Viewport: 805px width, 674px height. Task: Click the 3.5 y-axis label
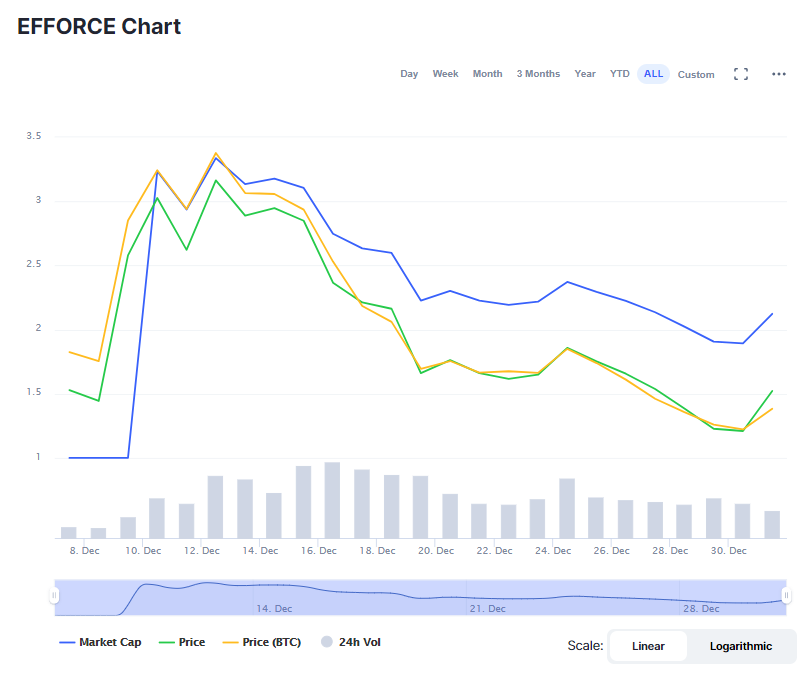[34, 136]
